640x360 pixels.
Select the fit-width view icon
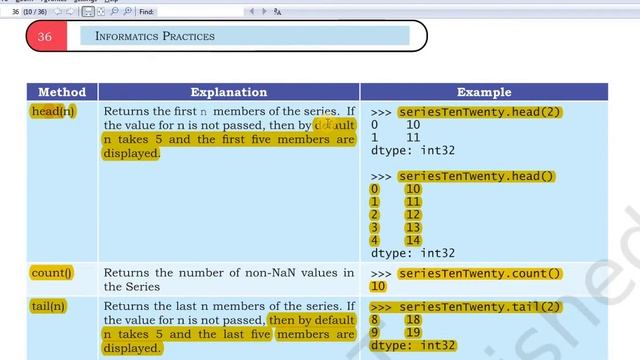88,12
